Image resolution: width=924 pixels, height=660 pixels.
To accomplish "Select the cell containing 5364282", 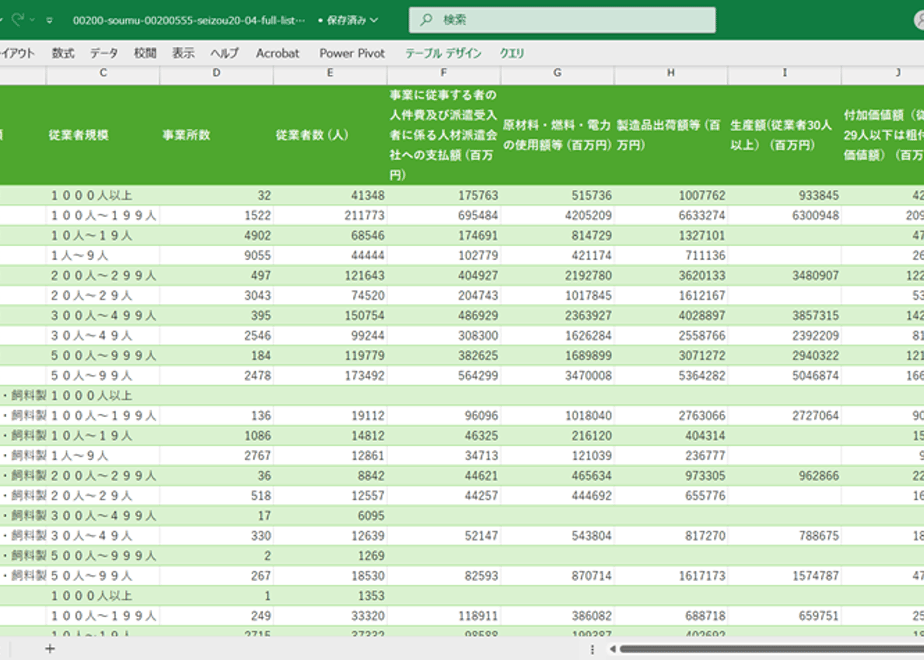I will point(671,375).
